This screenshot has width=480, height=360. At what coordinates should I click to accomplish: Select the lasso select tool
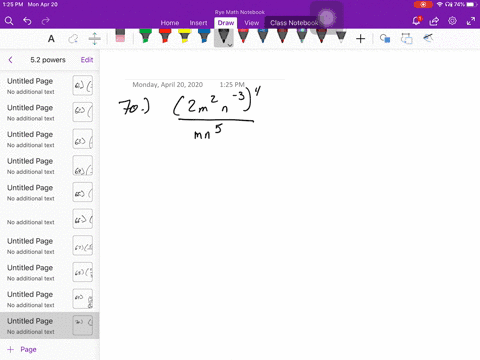(73, 39)
